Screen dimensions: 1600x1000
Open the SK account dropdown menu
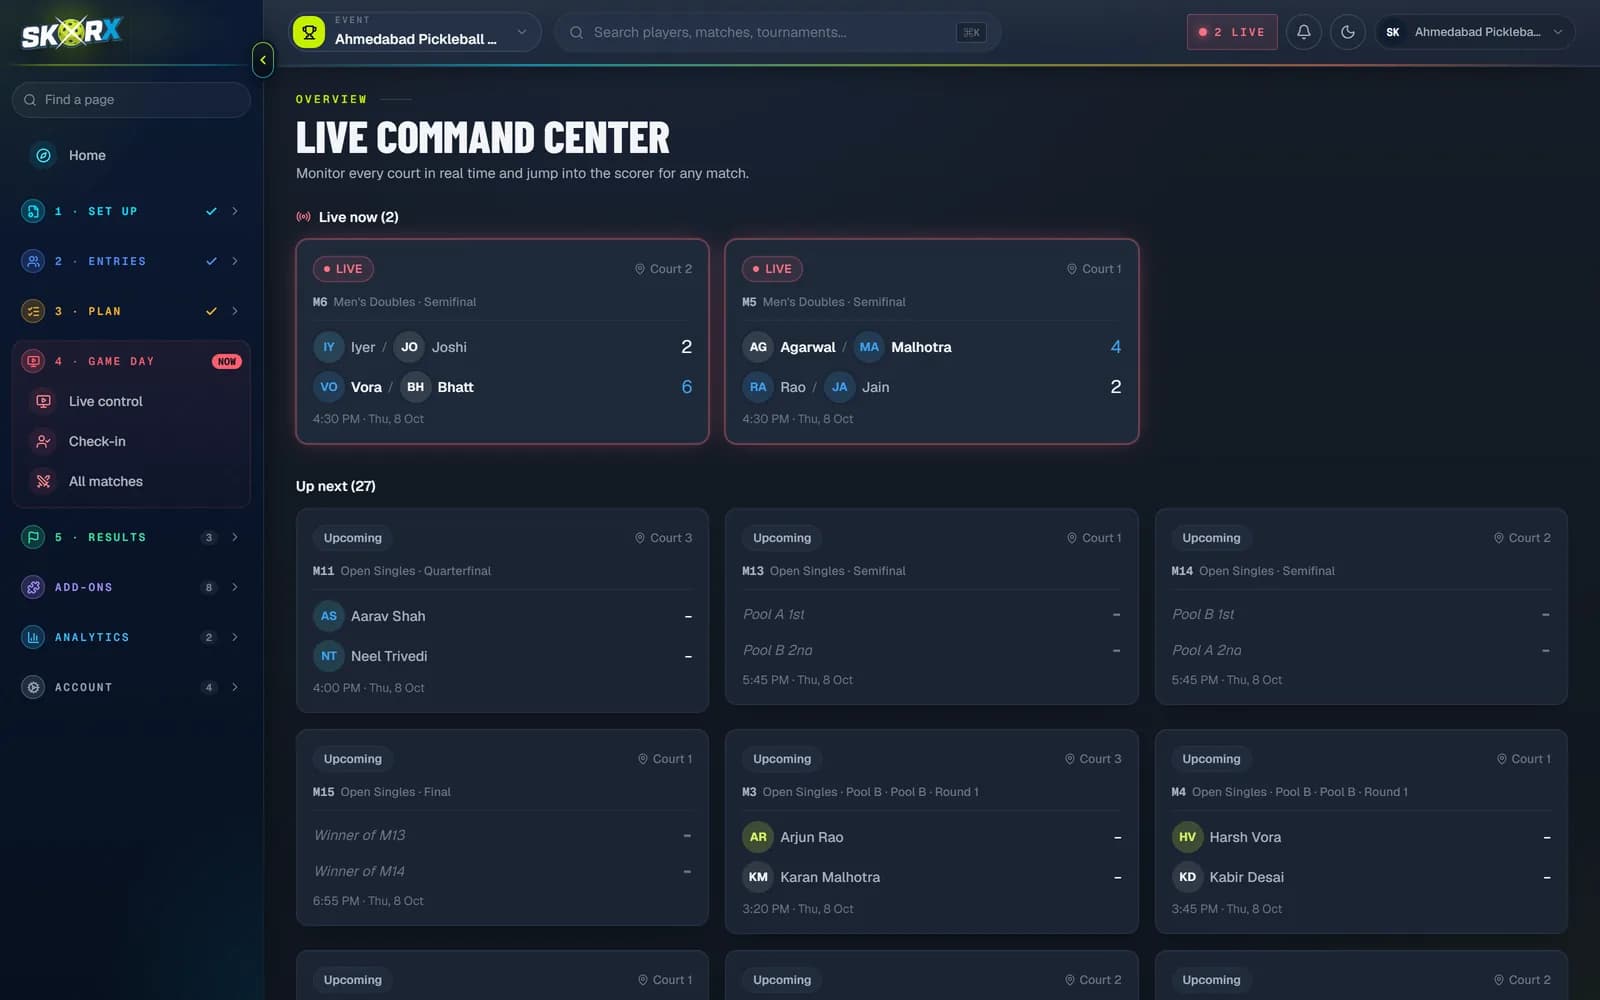[x=1475, y=32]
